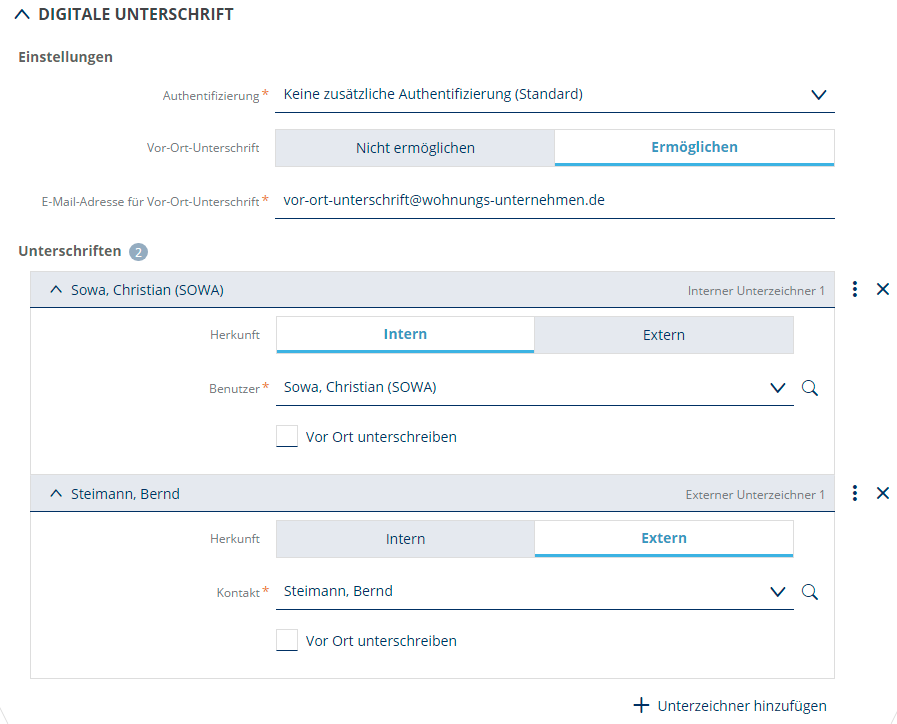Collapse the Digitale Unterschrift section
Image resolution: width=897 pixels, height=724 pixels.
(22, 15)
